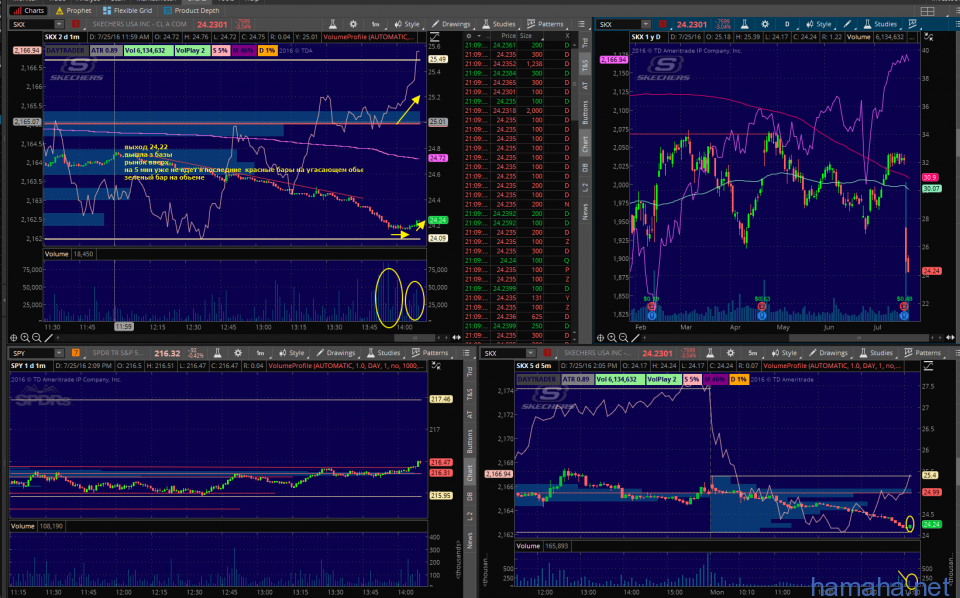Viewport: 960px width, 598px height.
Task: Toggle the DB side panel on the top chart
Action: pyautogui.click(x=585, y=167)
